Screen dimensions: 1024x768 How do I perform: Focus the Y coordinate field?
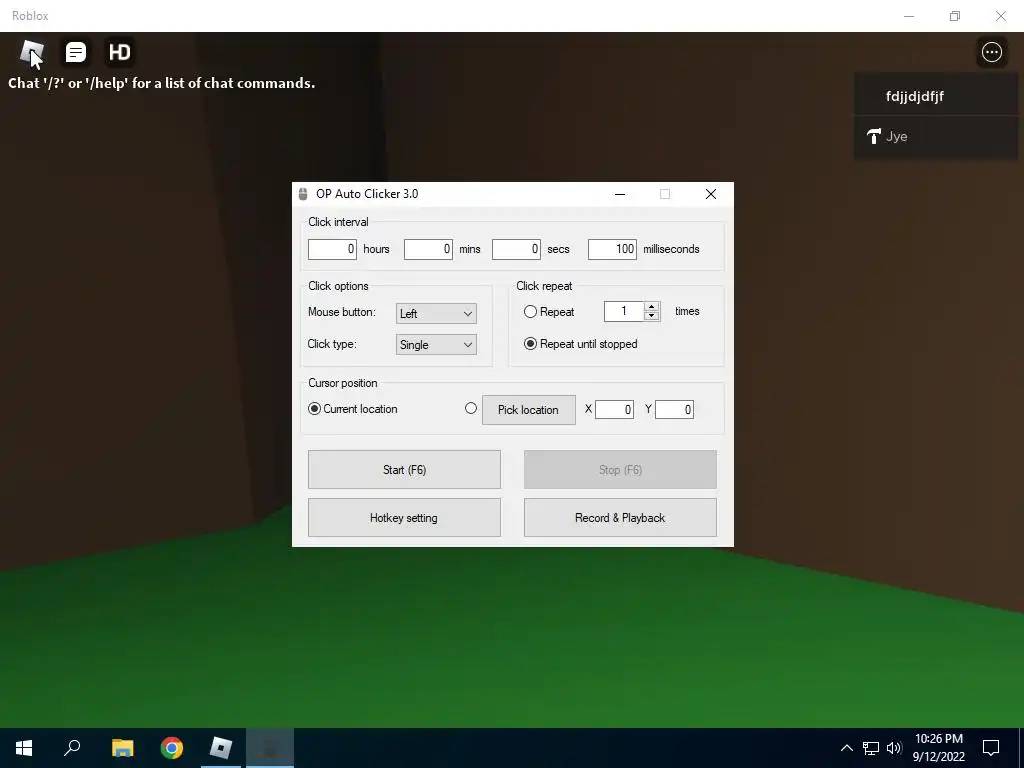point(674,409)
